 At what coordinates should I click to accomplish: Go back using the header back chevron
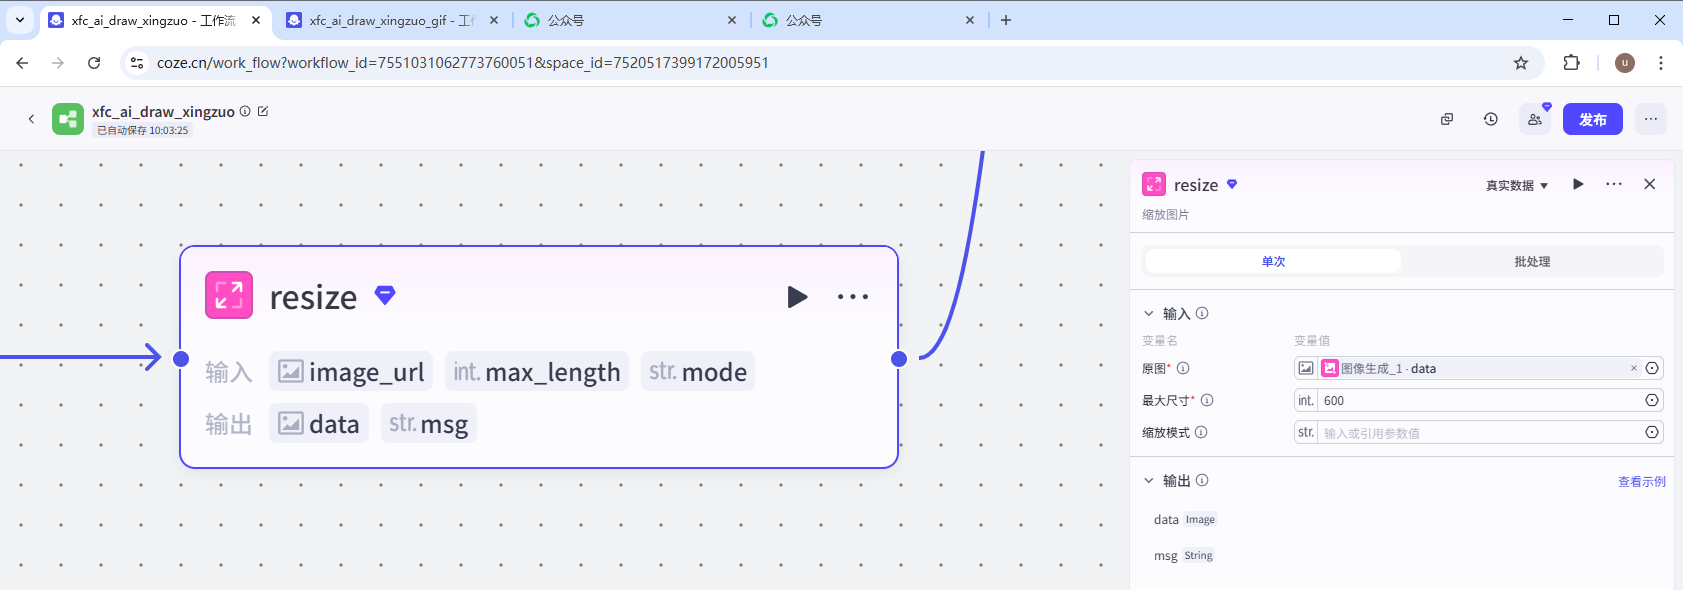31,119
